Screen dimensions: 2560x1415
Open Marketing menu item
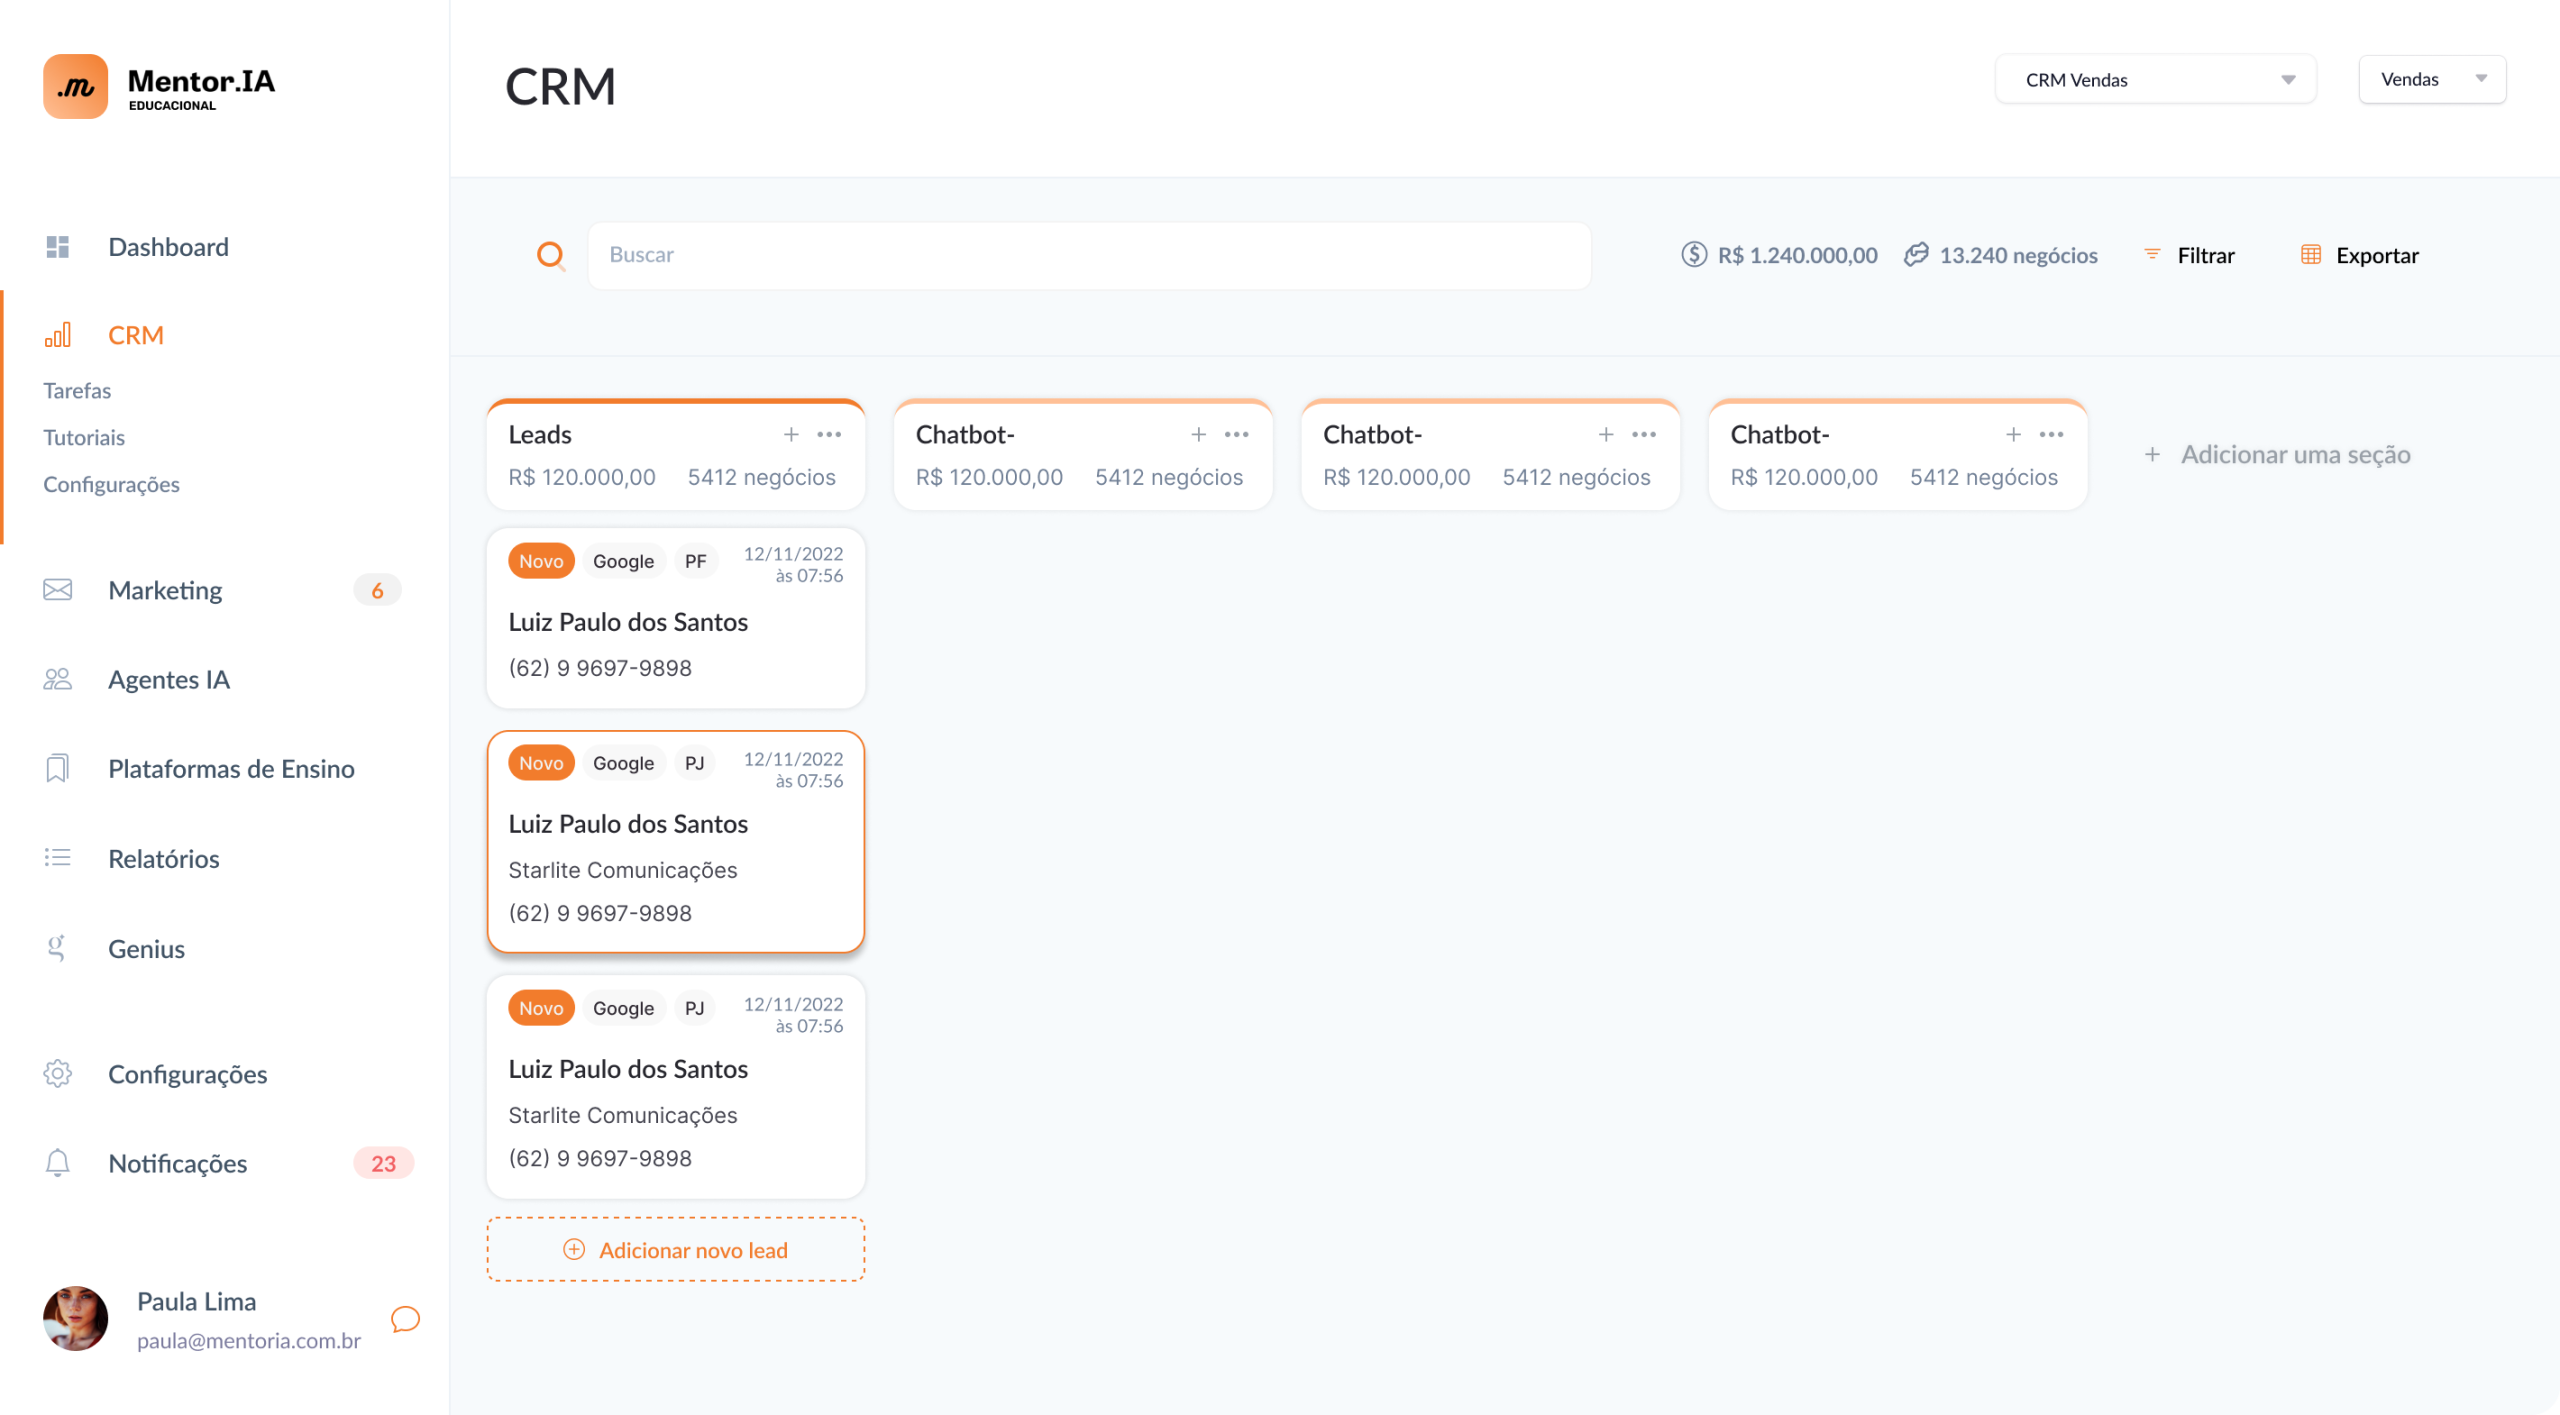[x=165, y=590]
